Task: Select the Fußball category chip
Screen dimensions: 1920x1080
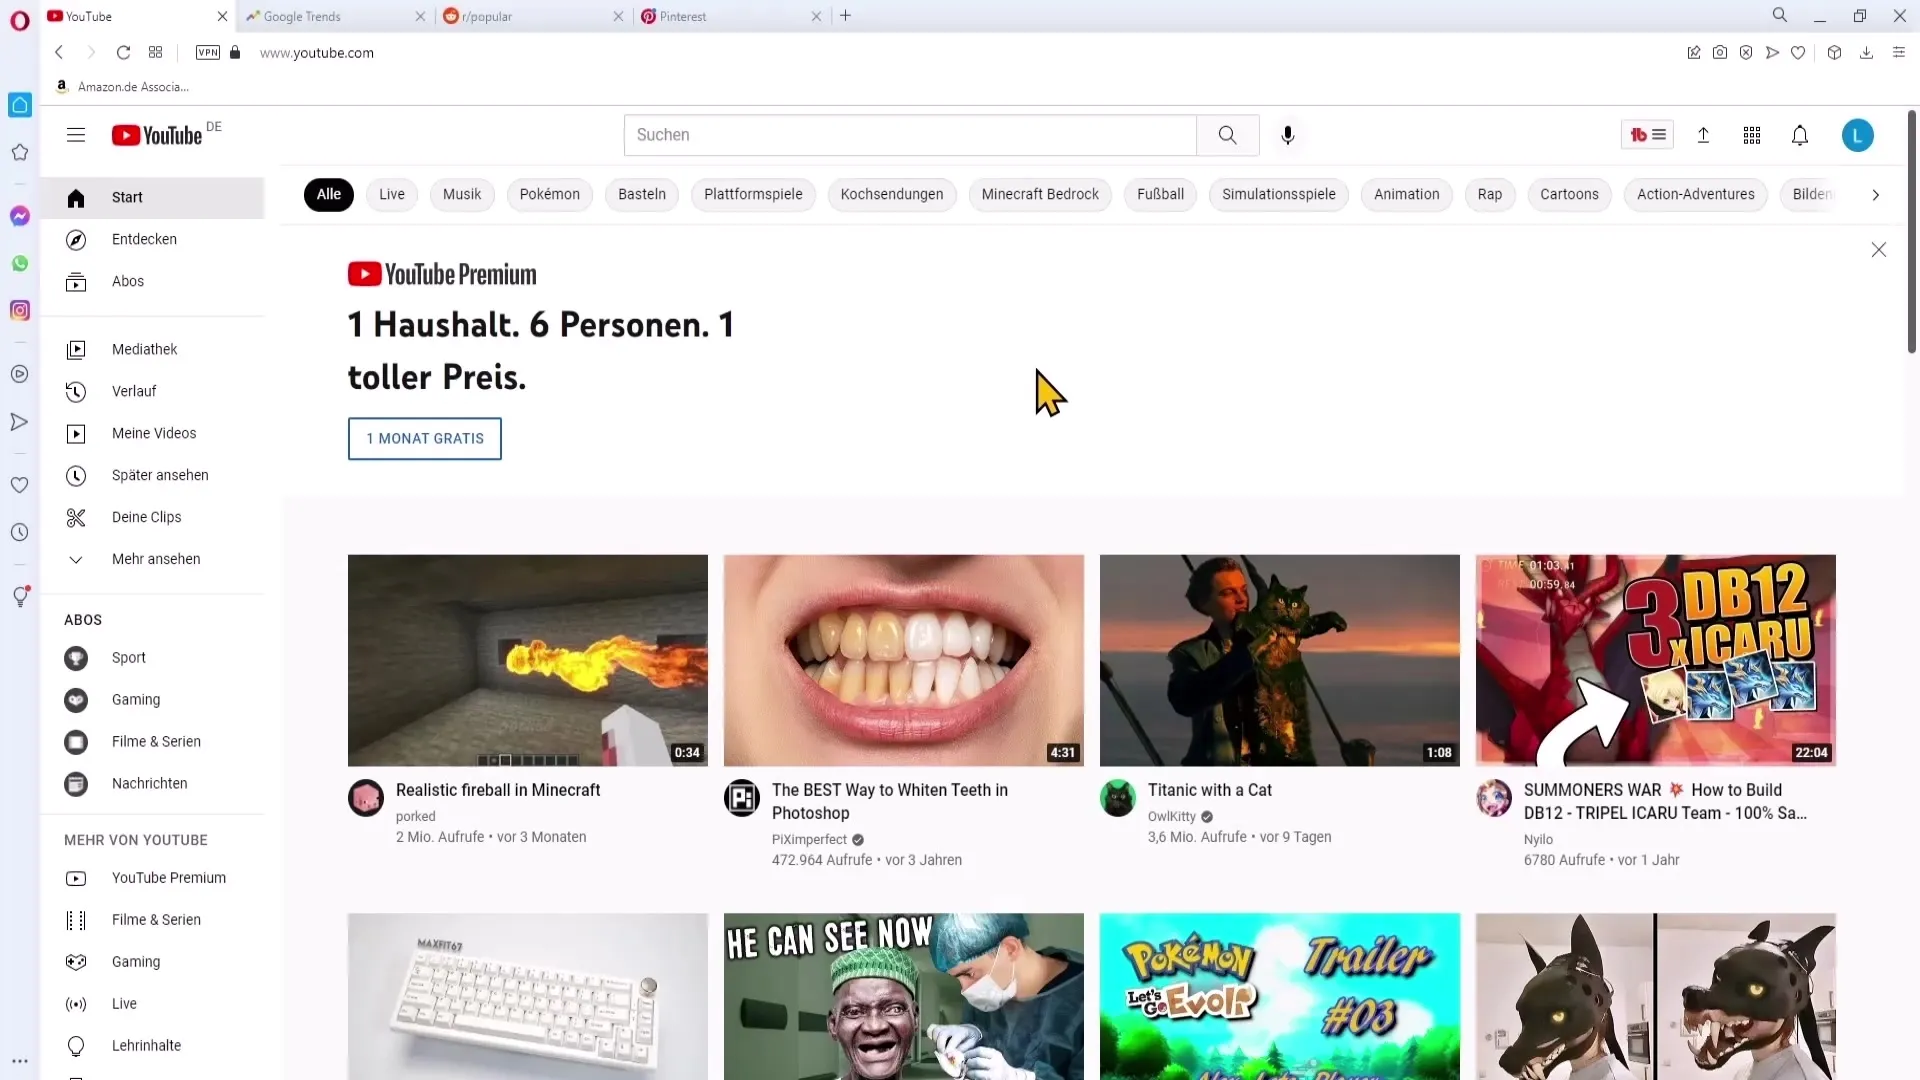Action: [1160, 194]
